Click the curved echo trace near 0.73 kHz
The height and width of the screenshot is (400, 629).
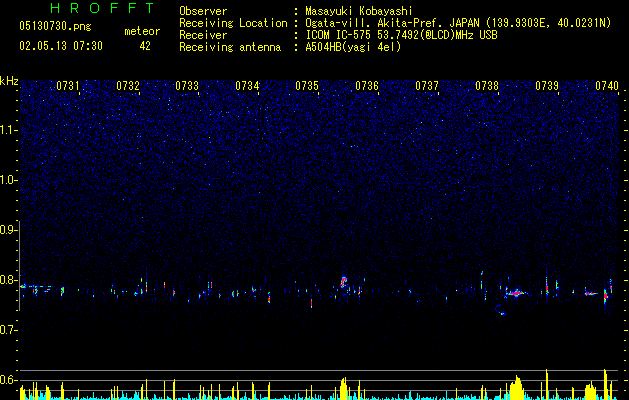501,310
